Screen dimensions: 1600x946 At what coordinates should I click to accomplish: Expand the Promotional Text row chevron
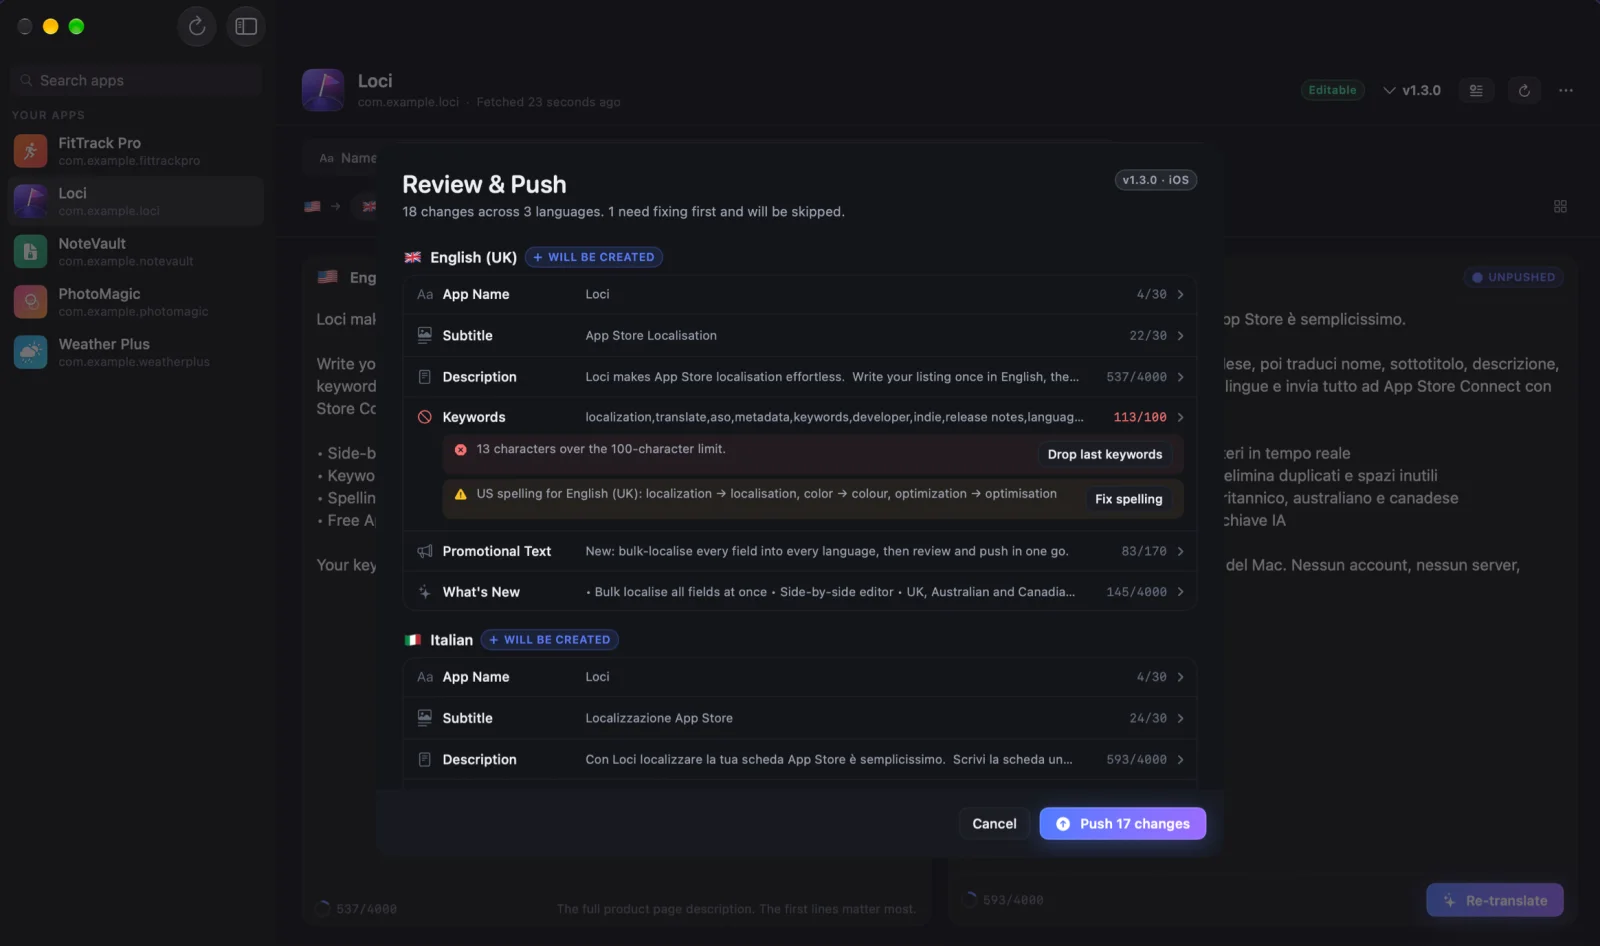click(1181, 551)
